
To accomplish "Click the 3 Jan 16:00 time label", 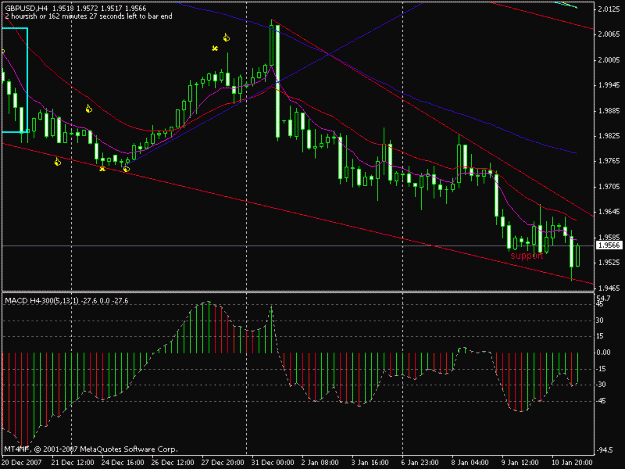I will click(370, 462).
